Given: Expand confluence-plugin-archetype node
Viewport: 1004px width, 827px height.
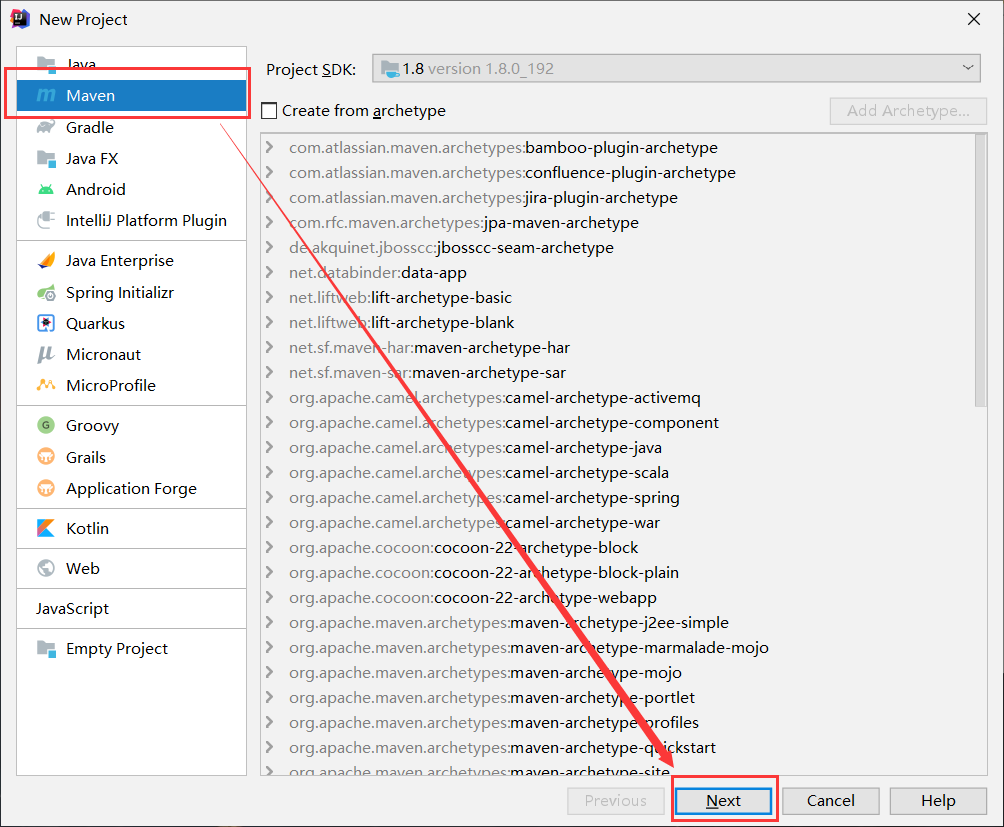Looking at the screenshot, I should tap(270, 172).
